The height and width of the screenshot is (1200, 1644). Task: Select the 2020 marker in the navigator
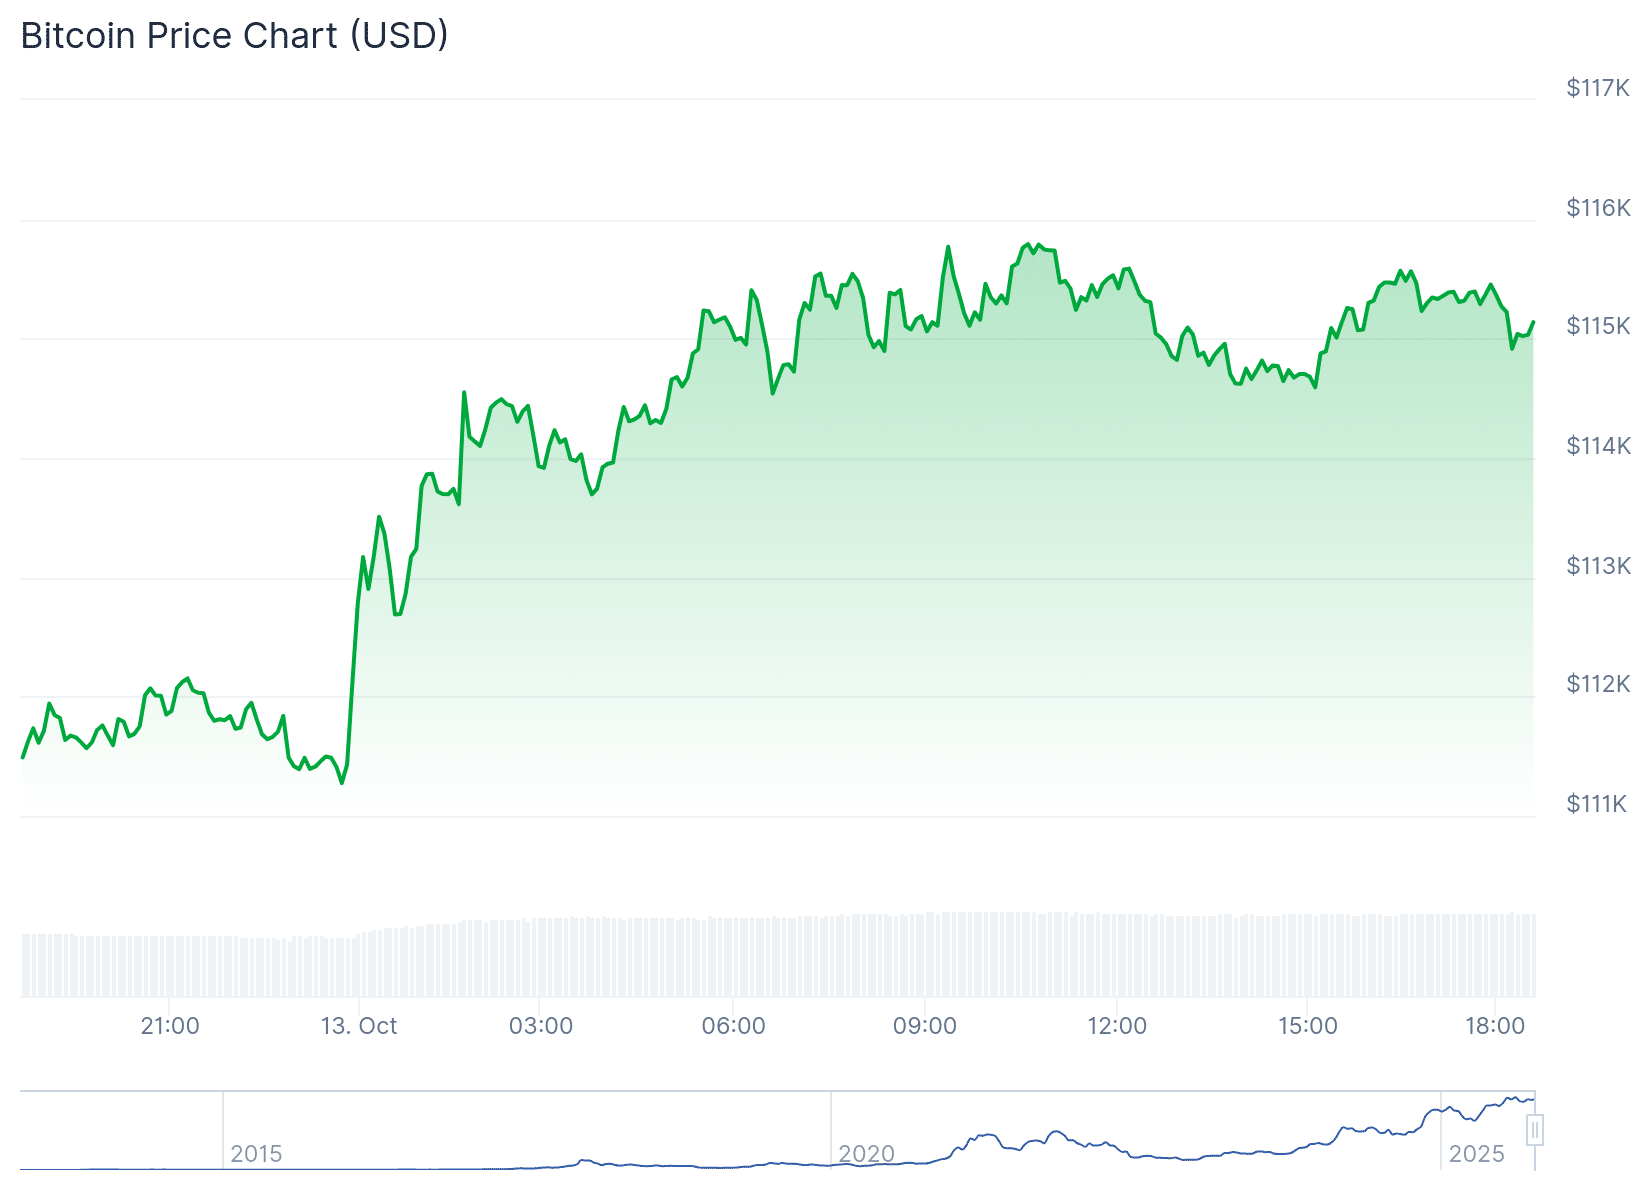tap(866, 1154)
